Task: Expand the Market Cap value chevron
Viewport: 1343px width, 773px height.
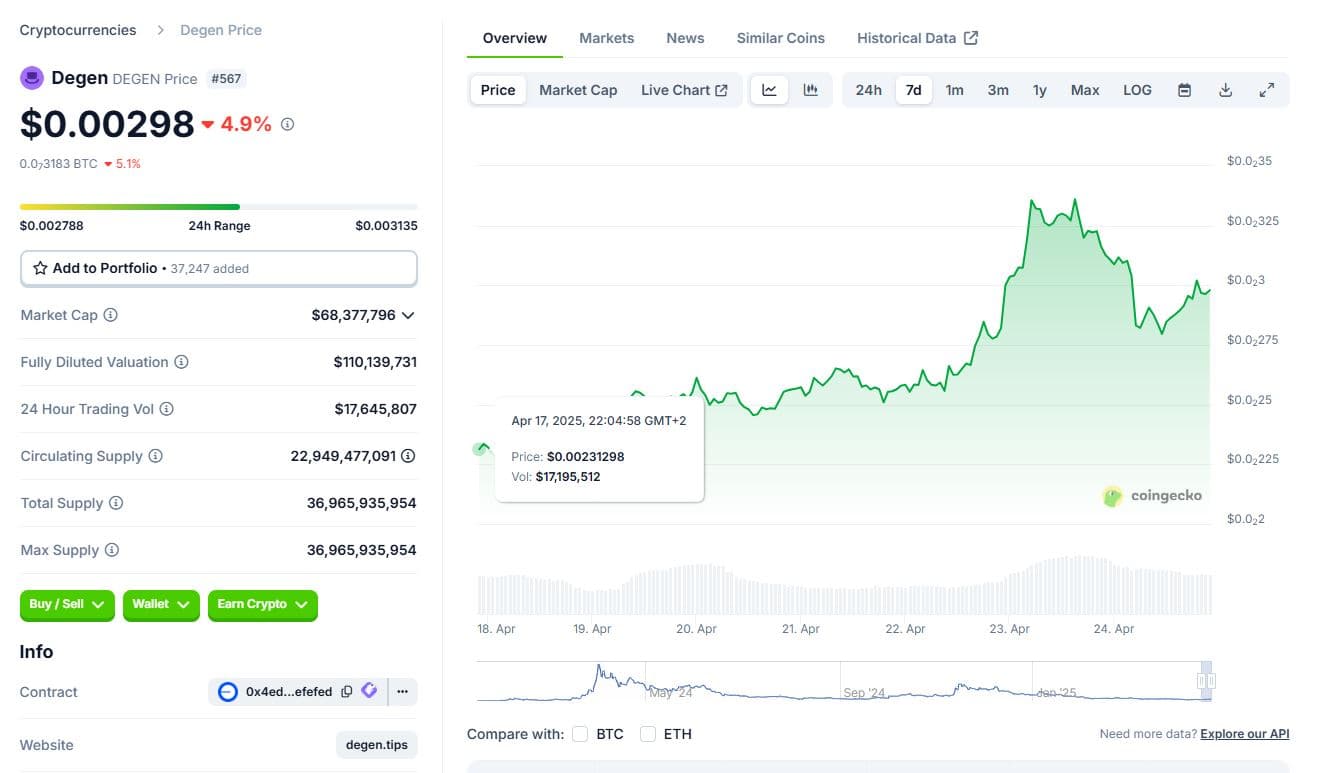Action: tap(408, 315)
